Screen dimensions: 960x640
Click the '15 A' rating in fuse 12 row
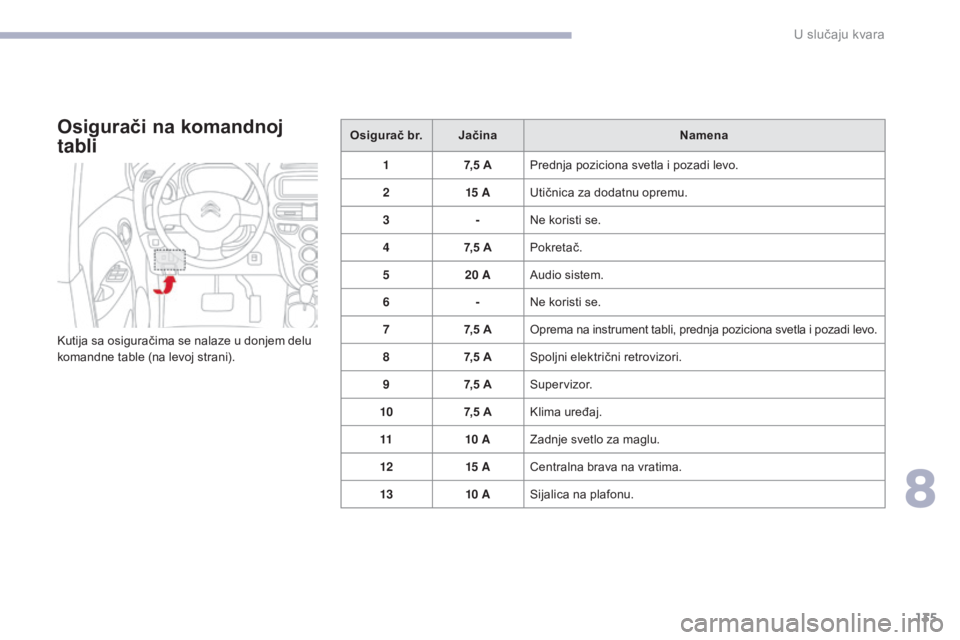tap(478, 467)
